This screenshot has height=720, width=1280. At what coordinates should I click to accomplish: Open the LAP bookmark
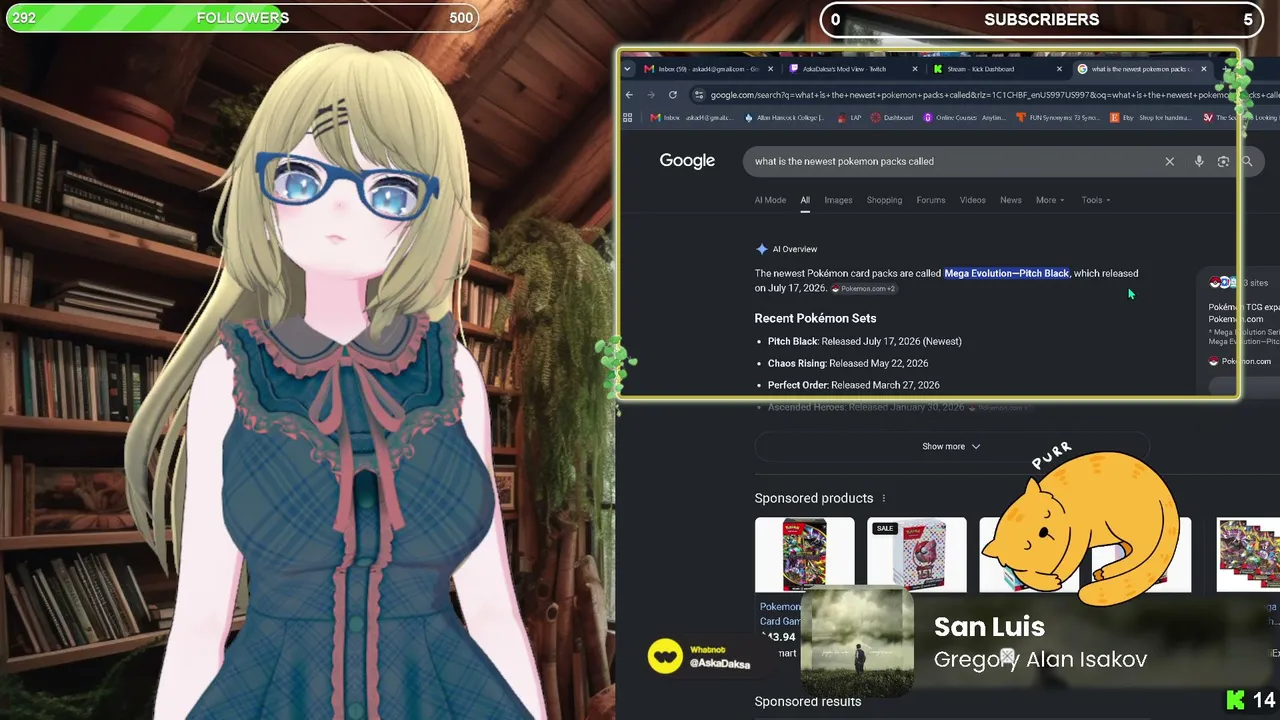pos(848,117)
